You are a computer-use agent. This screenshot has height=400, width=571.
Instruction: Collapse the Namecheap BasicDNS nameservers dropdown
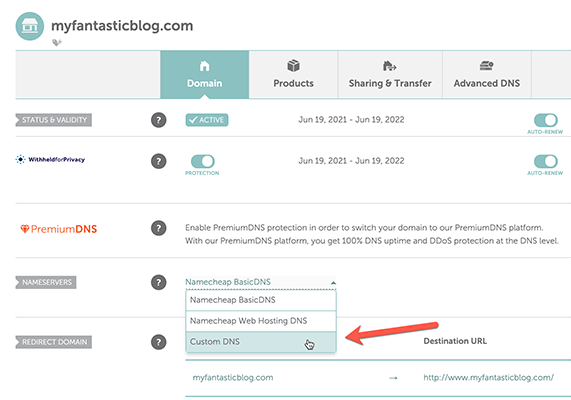[261, 282]
